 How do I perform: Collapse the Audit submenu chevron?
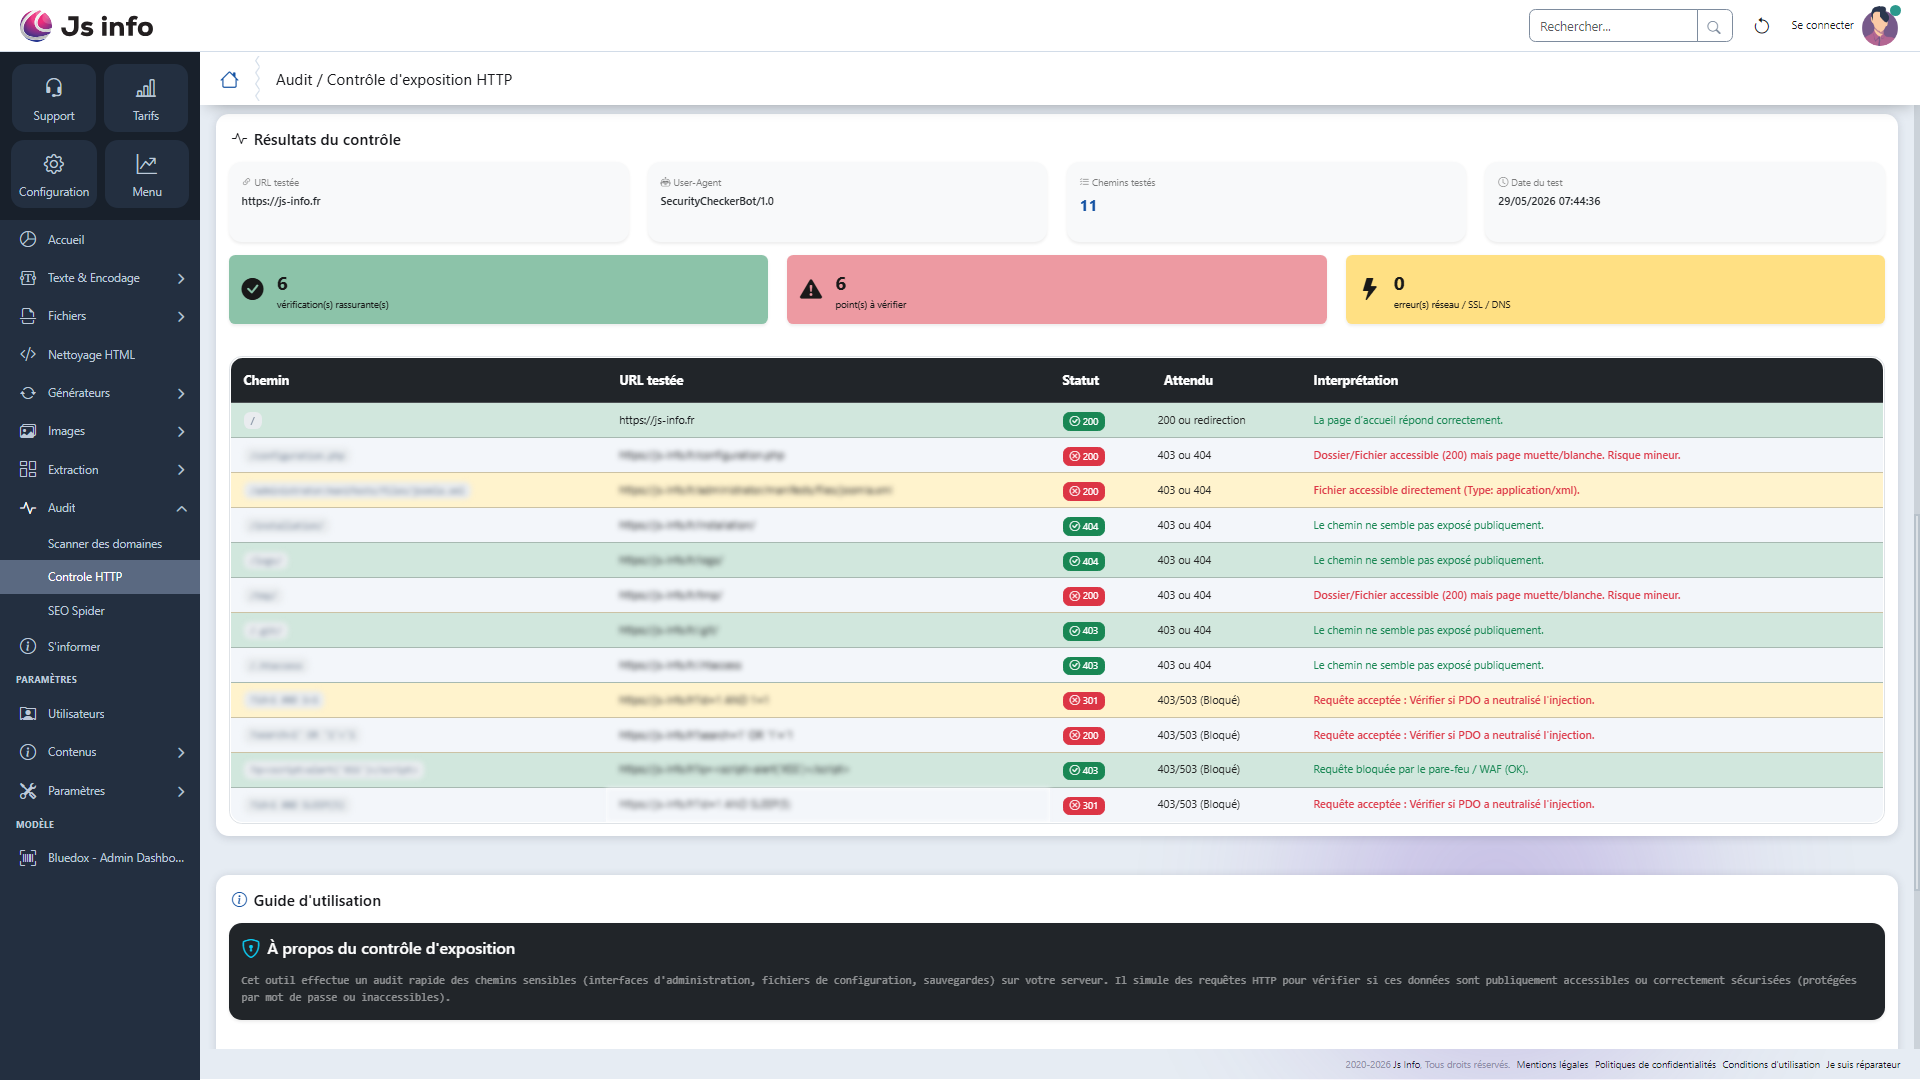[x=181, y=509]
